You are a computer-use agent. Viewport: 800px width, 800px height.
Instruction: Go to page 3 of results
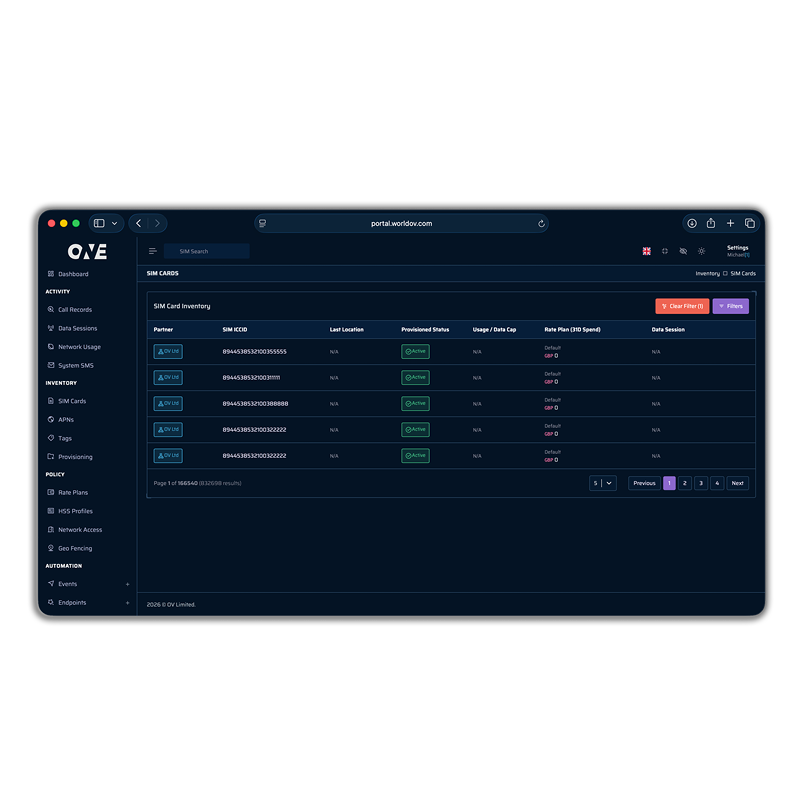(x=701, y=483)
